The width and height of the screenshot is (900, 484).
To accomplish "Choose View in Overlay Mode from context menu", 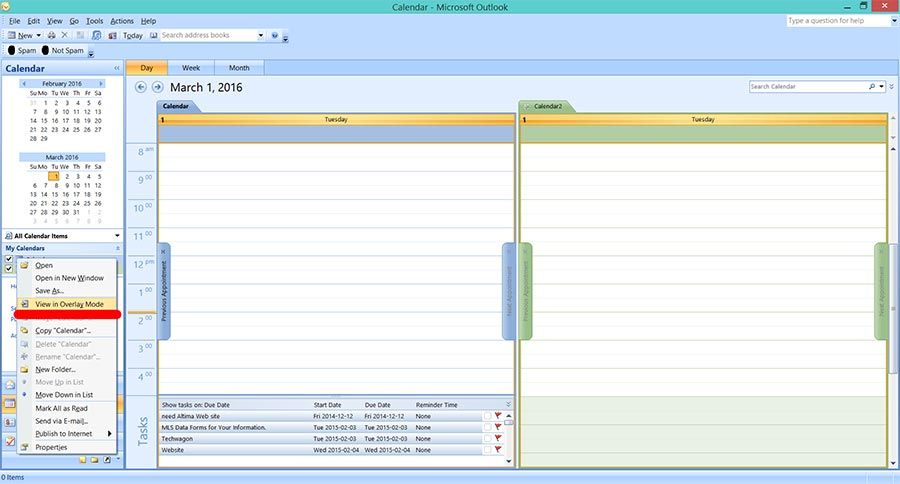I will [68, 304].
